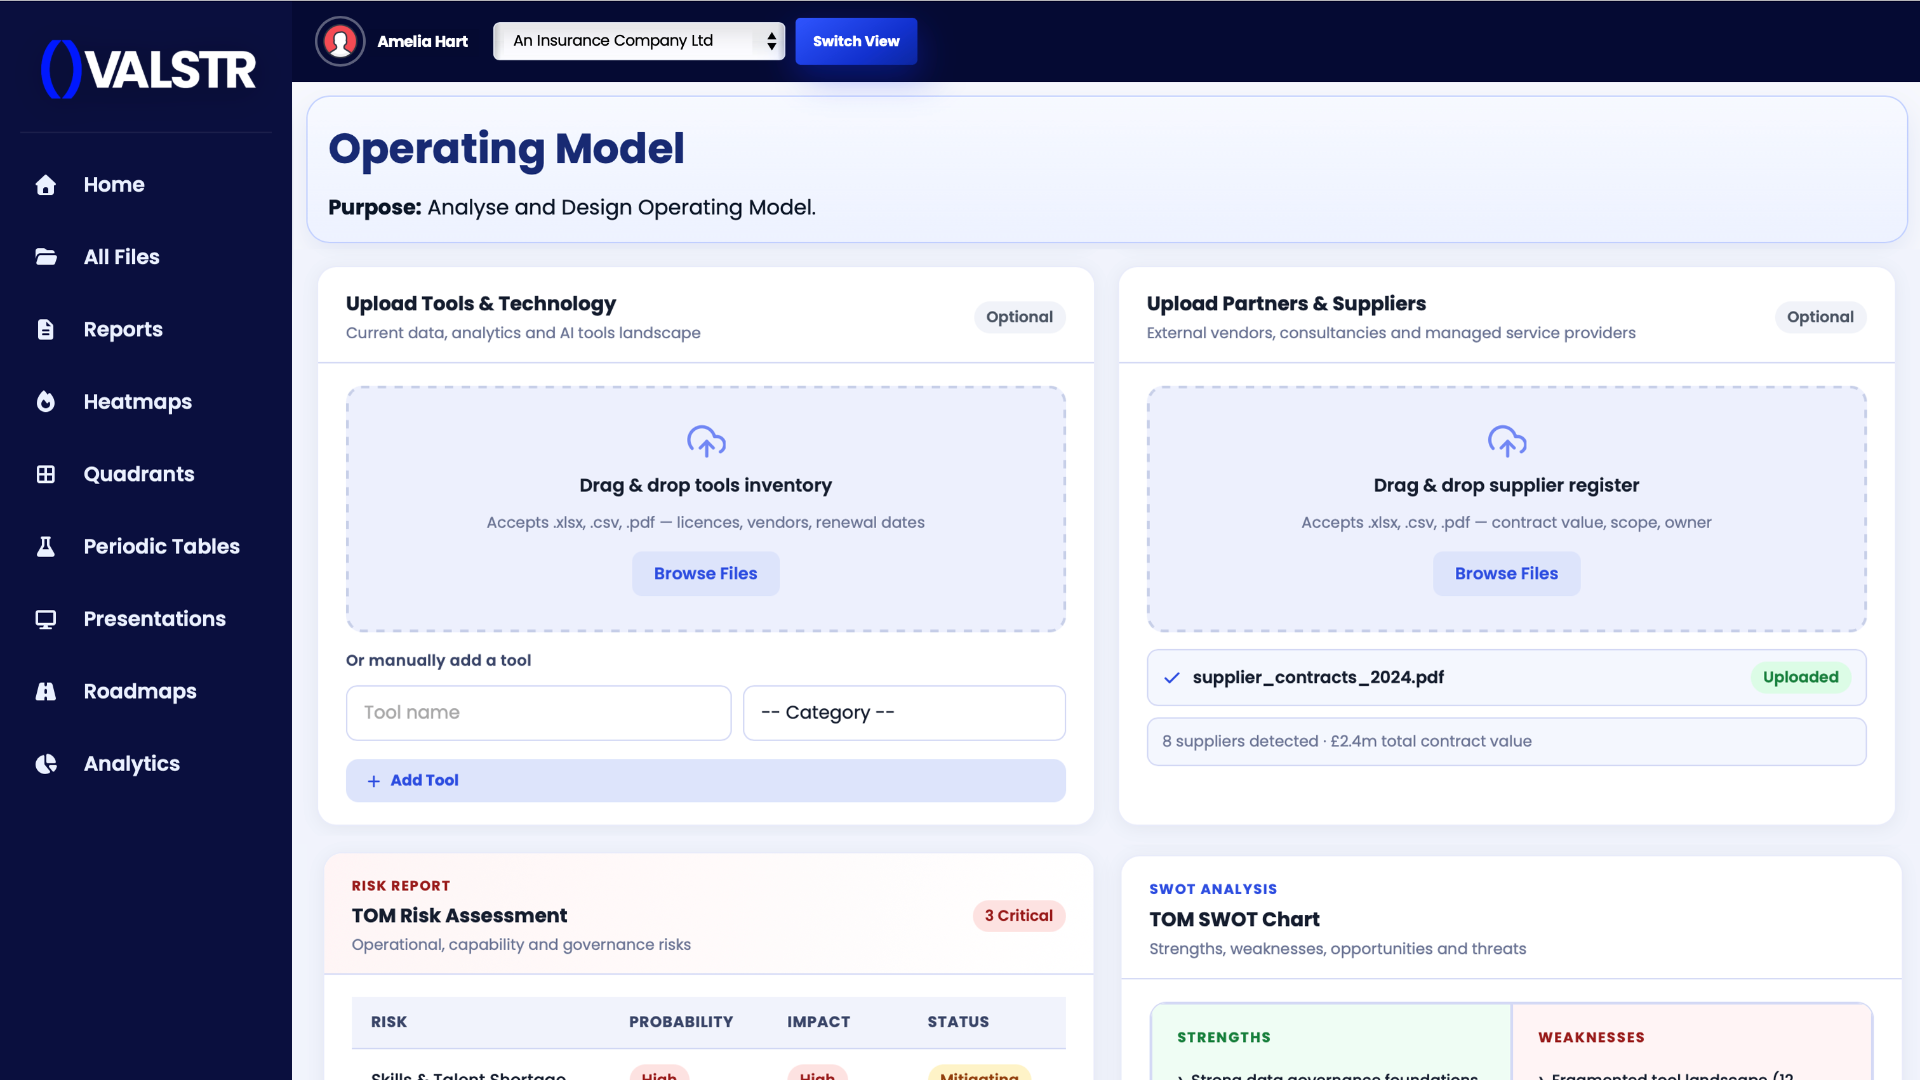Click the RISK column header

389,1022
